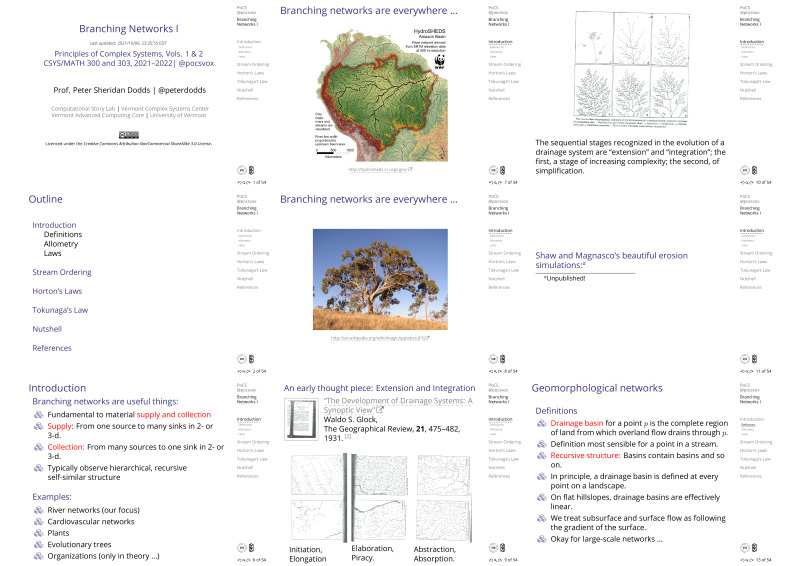Viewport: 800px width, 566px height.
Task: Click bullet icon beside "Okay for large-scale networks"
Action: click(x=542, y=539)
